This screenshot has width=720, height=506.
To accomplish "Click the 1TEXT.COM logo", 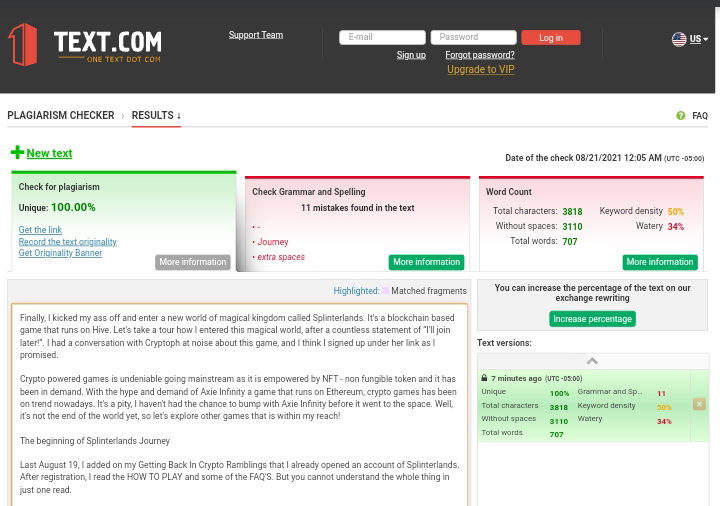I will click(x=85, y=45).
